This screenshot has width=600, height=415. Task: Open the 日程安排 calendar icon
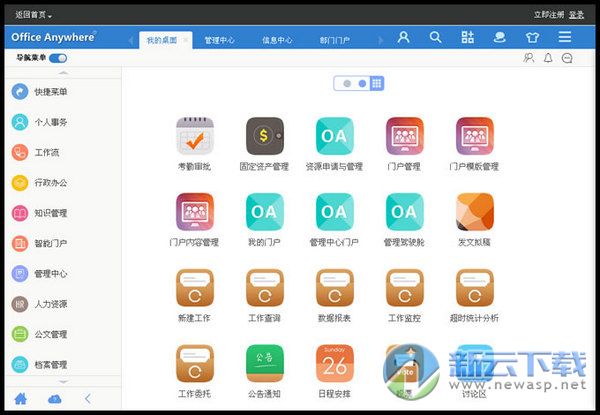pos(334,363)
